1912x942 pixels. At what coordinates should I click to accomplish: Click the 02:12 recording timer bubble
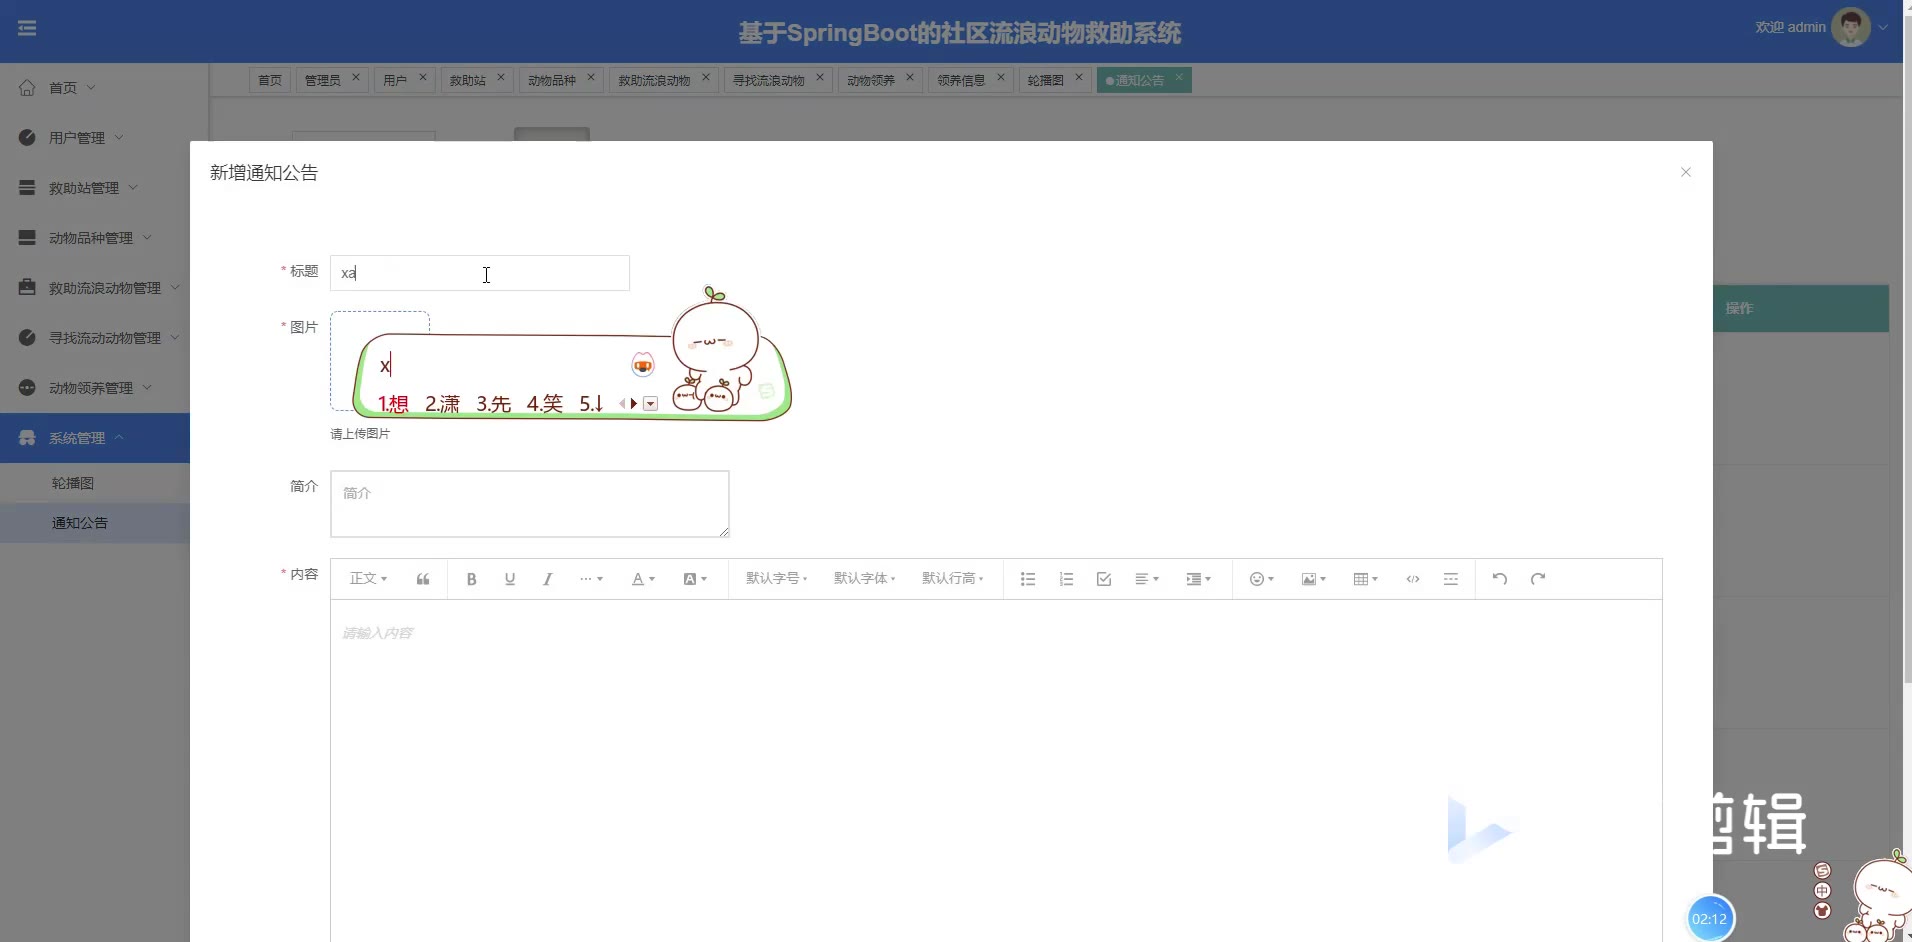click(x=1710, y=919)
